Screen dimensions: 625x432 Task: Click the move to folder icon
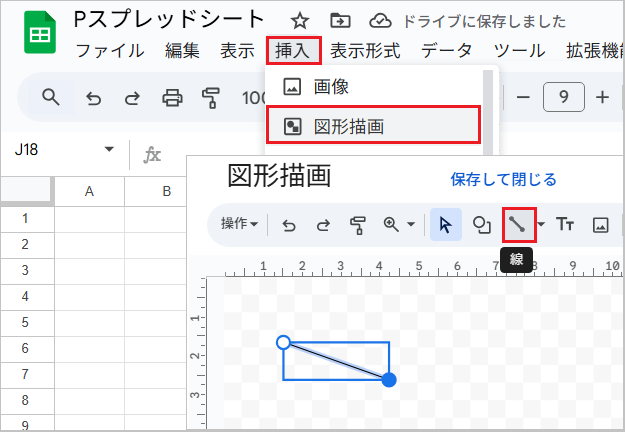pos(340,21)
